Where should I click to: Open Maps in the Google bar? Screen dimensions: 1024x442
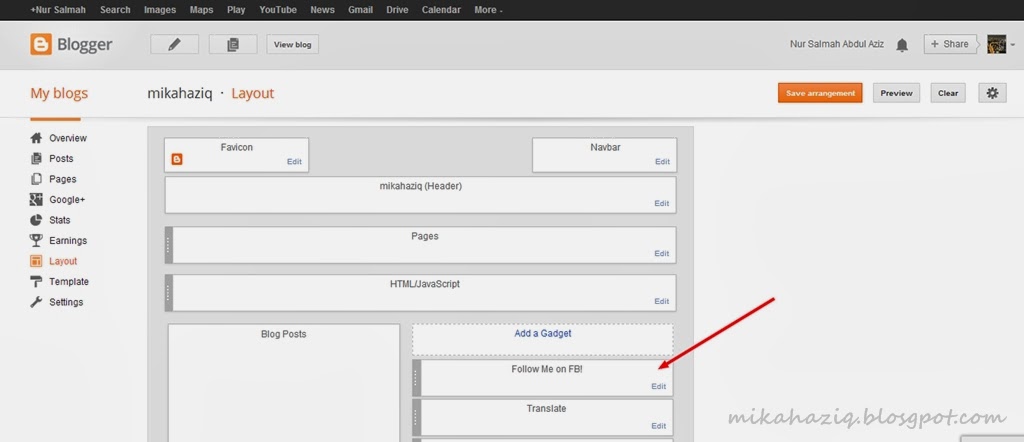click(x=202, y=10)
